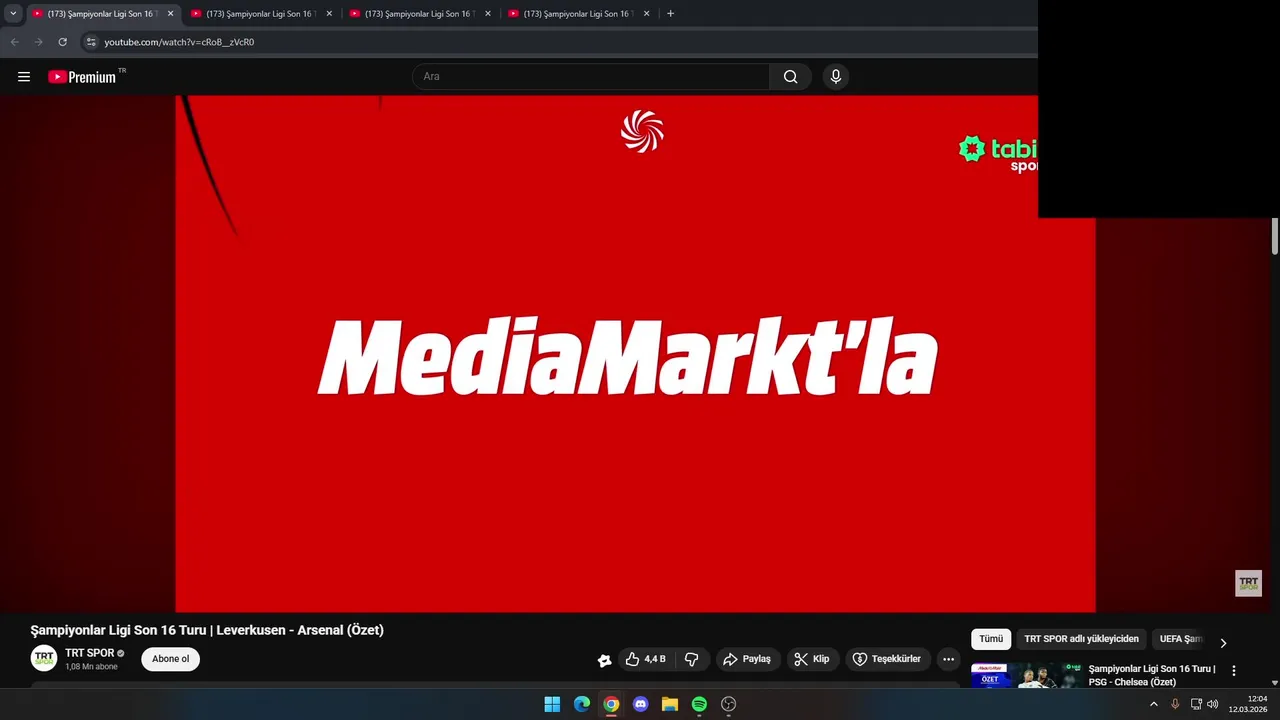The image size is (1280, 720).
Task: Click the microphone icon in system tray
Action: tap(1175, 704)
